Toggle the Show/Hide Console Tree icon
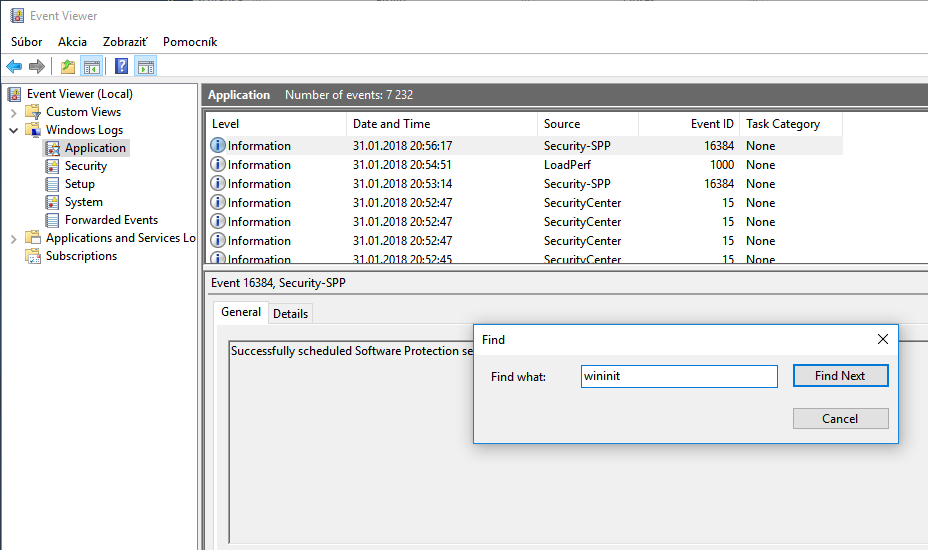The width and height of the screenshot is (928, 550). pyautogui.click(x=92, y=67)
